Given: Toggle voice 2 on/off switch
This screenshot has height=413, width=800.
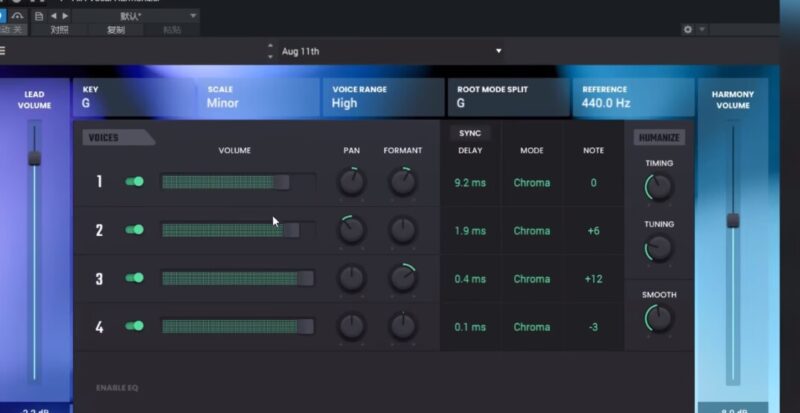Looking at the screenshot, I should tap(134, 230).
